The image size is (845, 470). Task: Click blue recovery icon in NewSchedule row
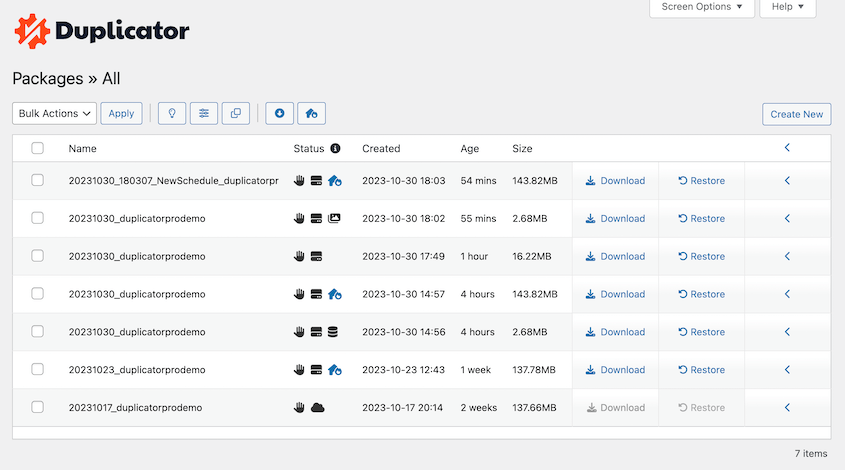[x=335, y=181]
